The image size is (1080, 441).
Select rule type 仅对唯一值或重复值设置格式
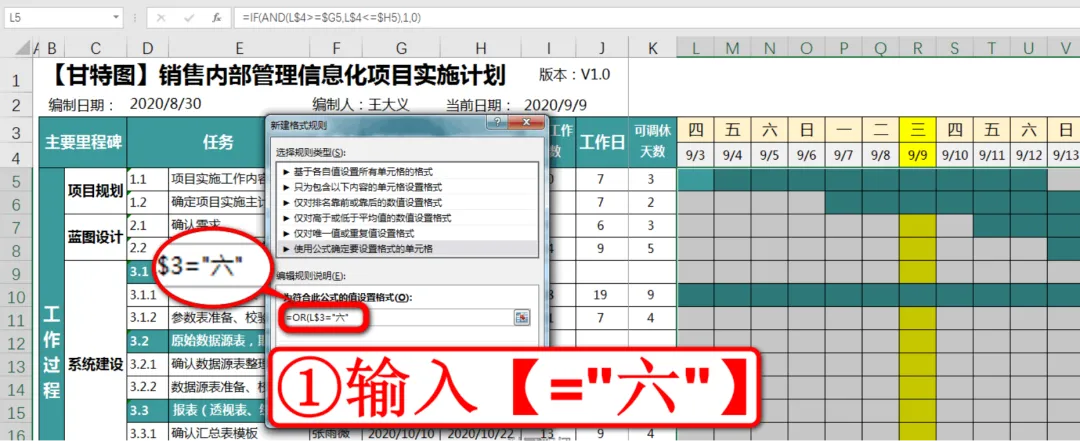pyautogui.click(x=406, y=232)
